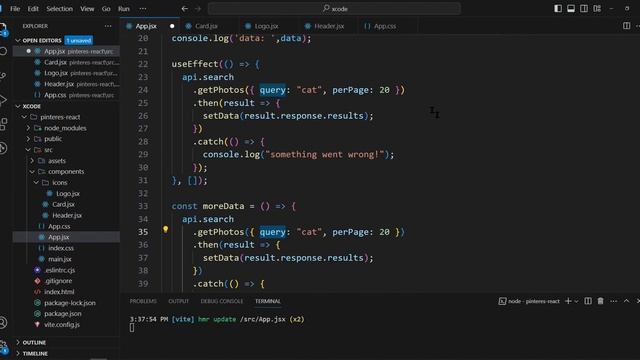640x360 pixels.
Task: Kill terminal with trash icon
Action: pyautogui.click(x=600, y=301)
